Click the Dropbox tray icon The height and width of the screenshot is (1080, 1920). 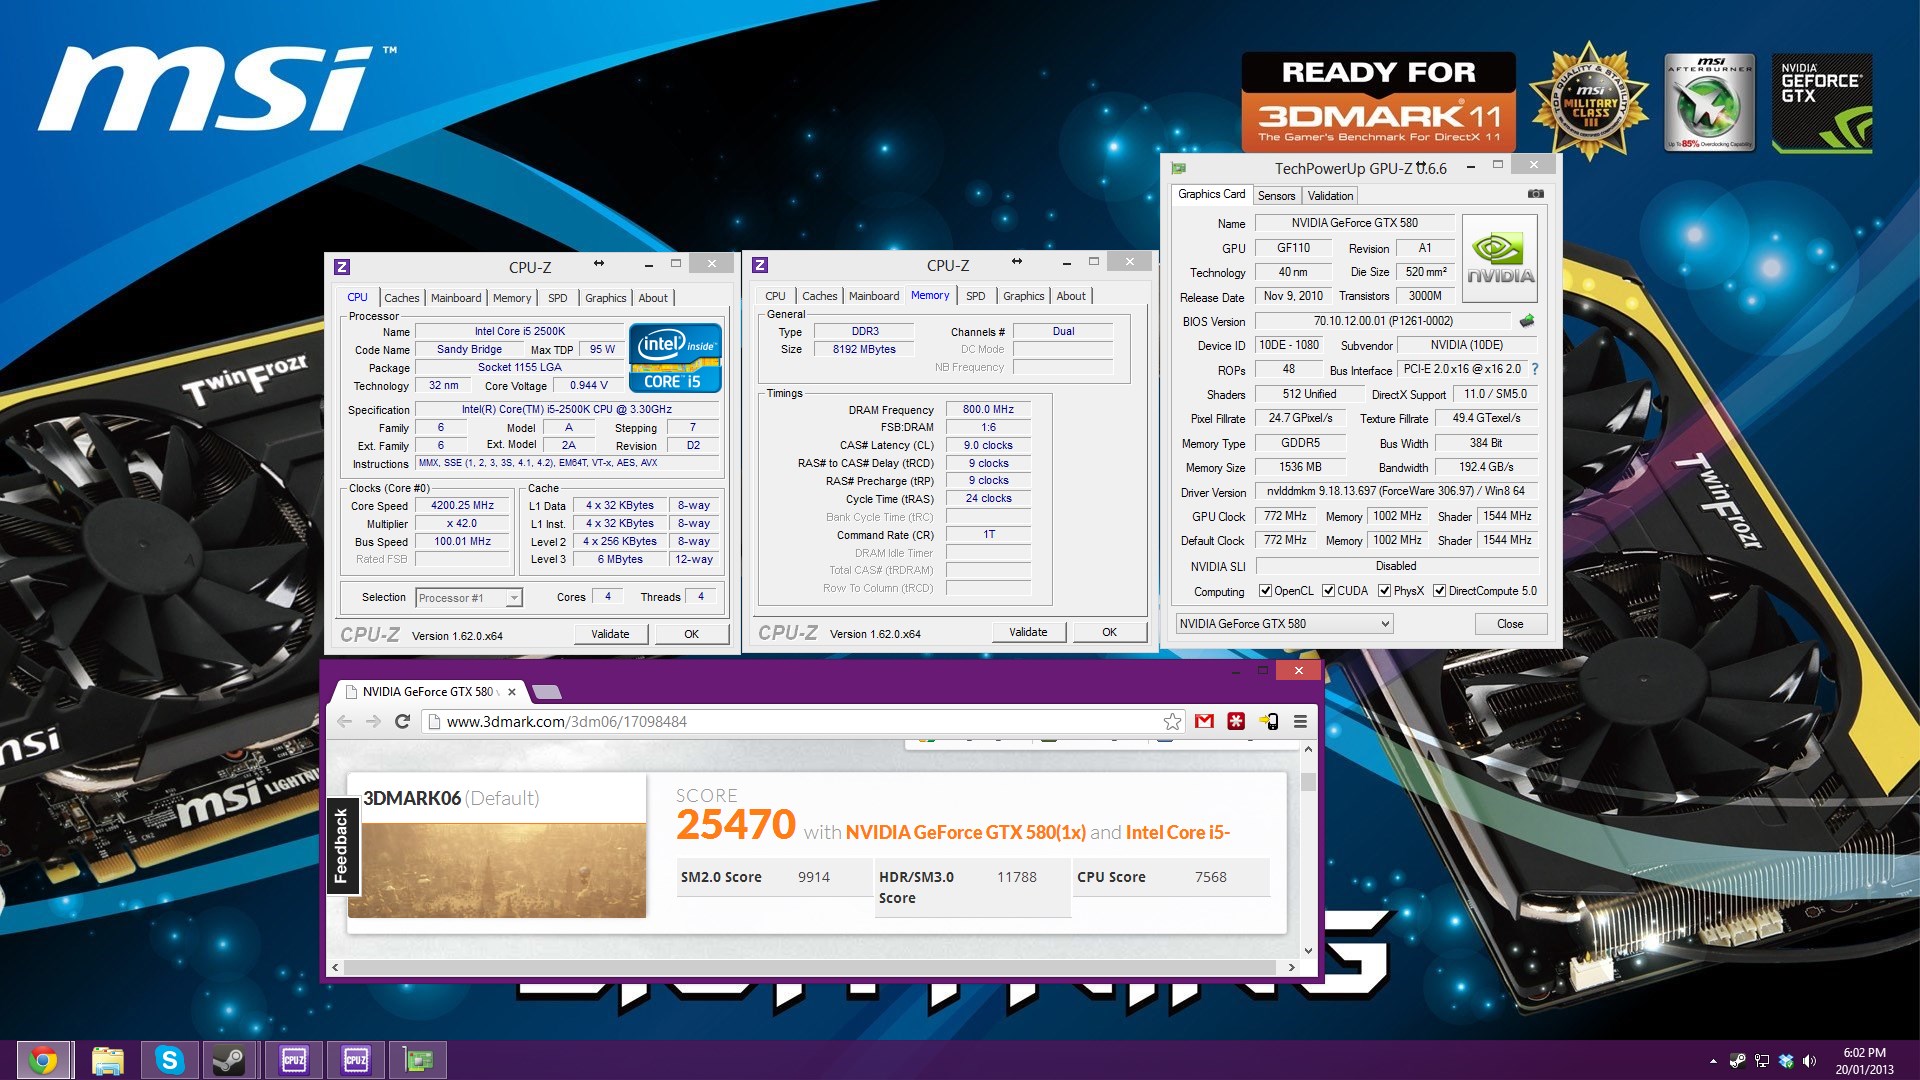pos(1786,1061)
